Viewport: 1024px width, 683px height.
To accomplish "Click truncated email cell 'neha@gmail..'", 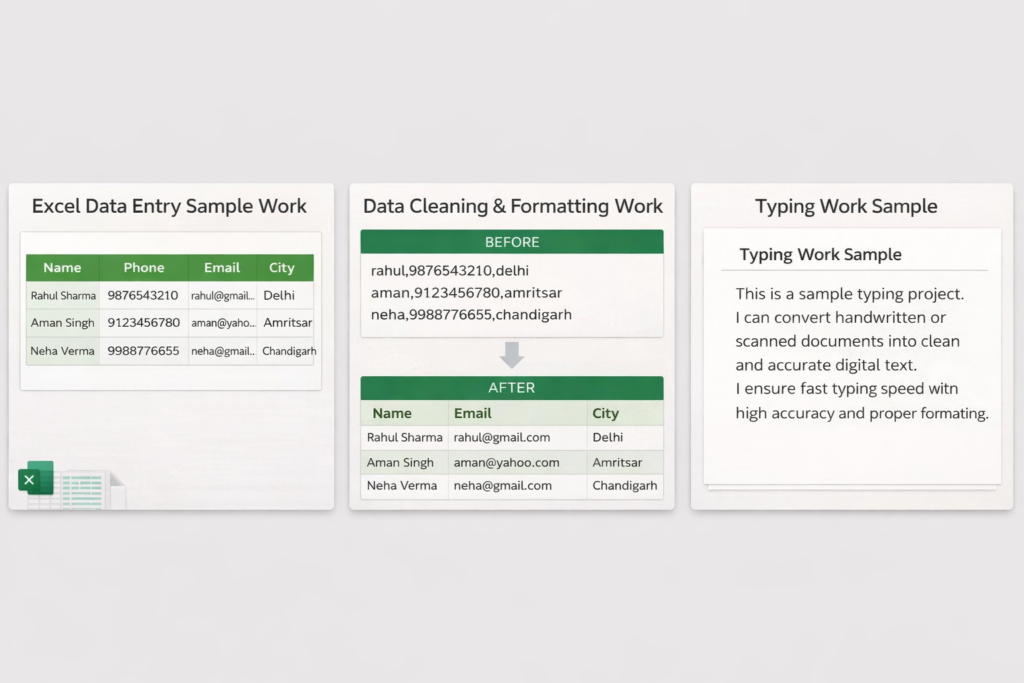I will click(x=223, y=351).
